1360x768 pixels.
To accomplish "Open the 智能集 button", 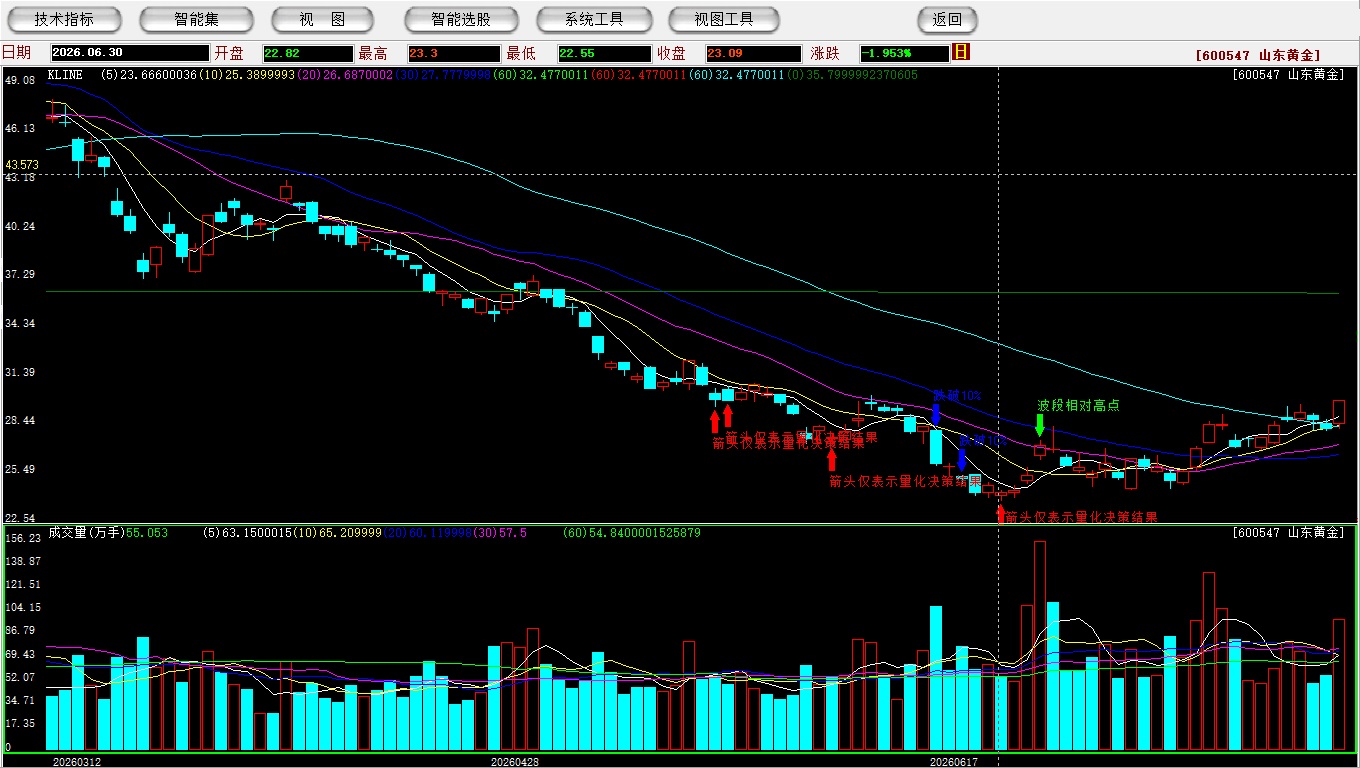I will (196, 19).
